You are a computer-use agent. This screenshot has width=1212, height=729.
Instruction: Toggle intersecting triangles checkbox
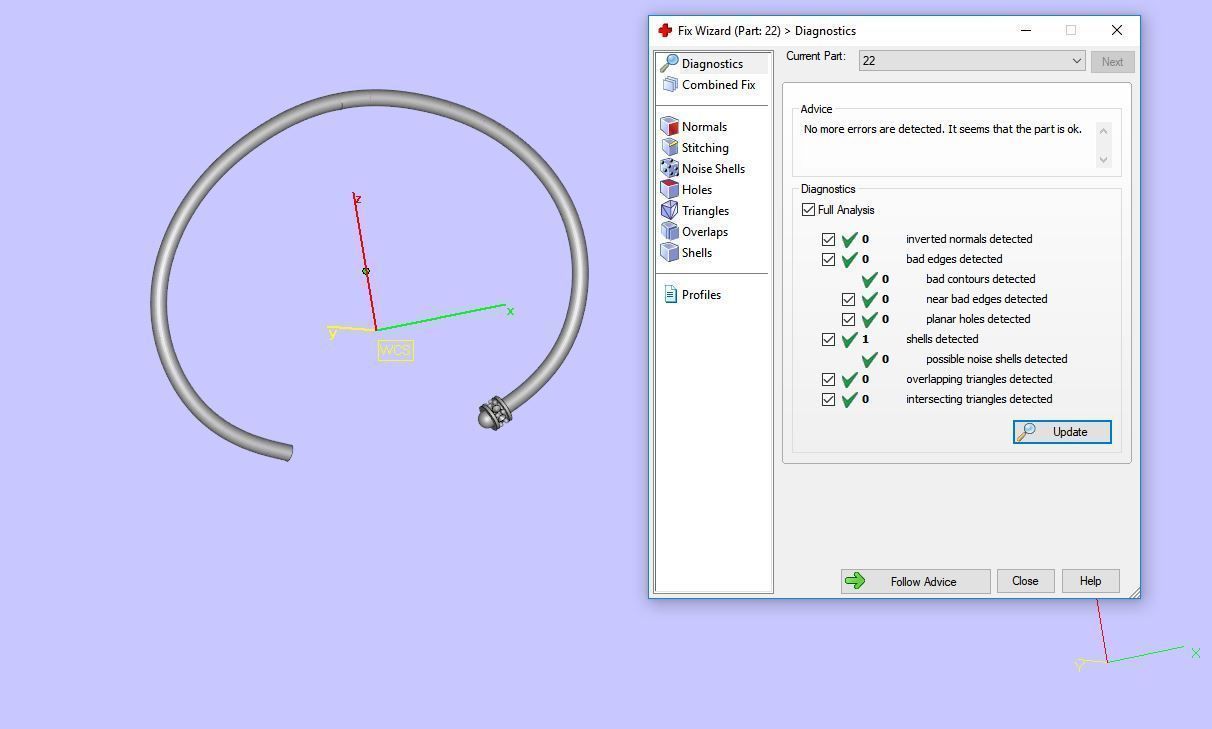point(829,400)
